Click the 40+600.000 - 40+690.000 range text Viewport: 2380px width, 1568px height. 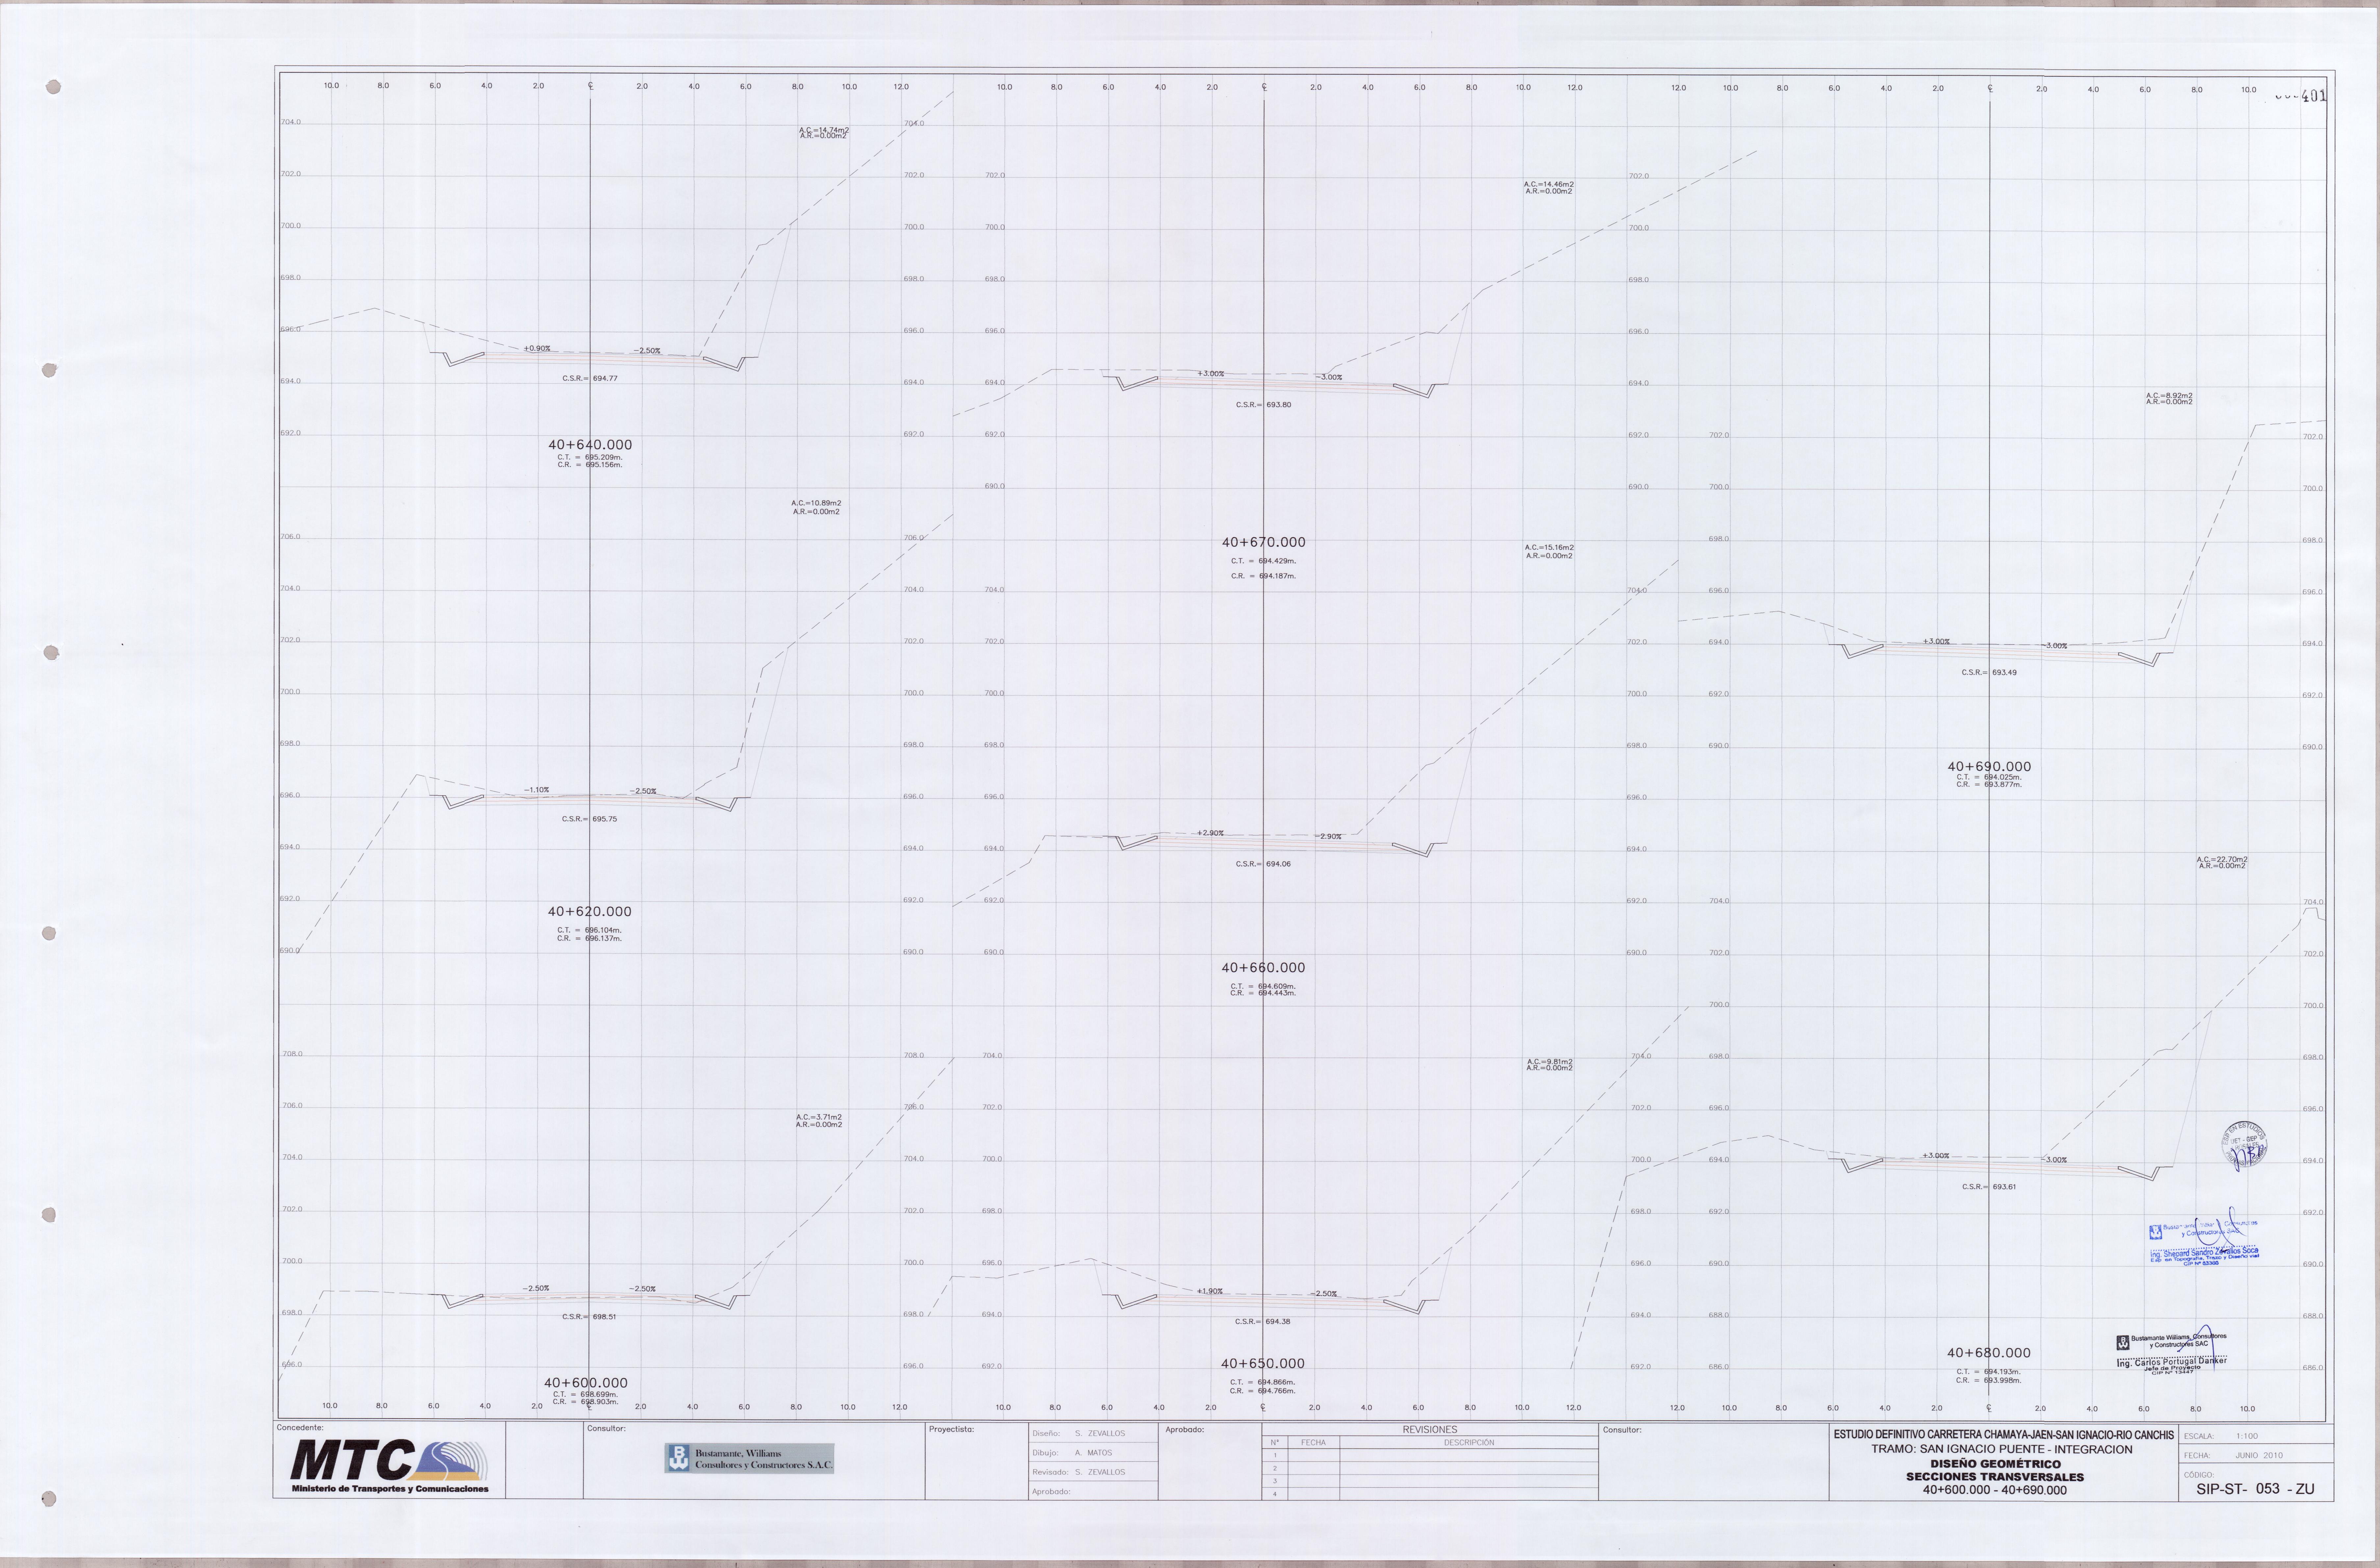1995,1490
